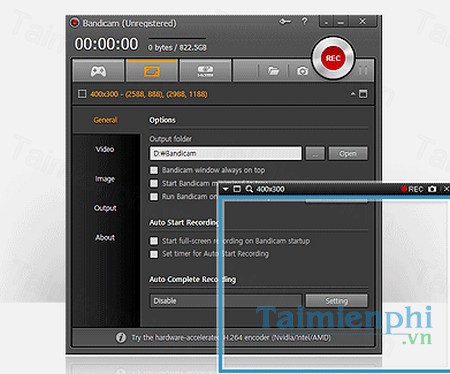Open the capture window dropdown arrow
Image resolution: width=450 pixels, height=374 pixels.
click(226, 189)
